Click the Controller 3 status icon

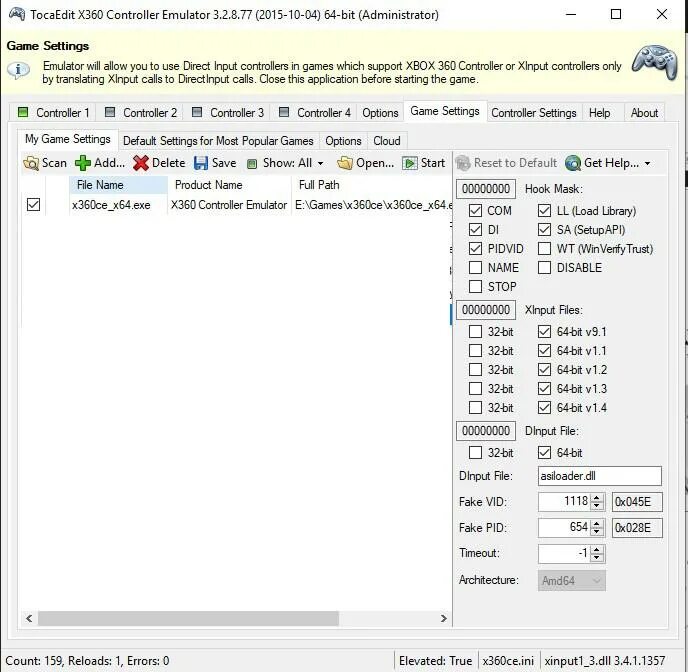(x=197, y=112)
